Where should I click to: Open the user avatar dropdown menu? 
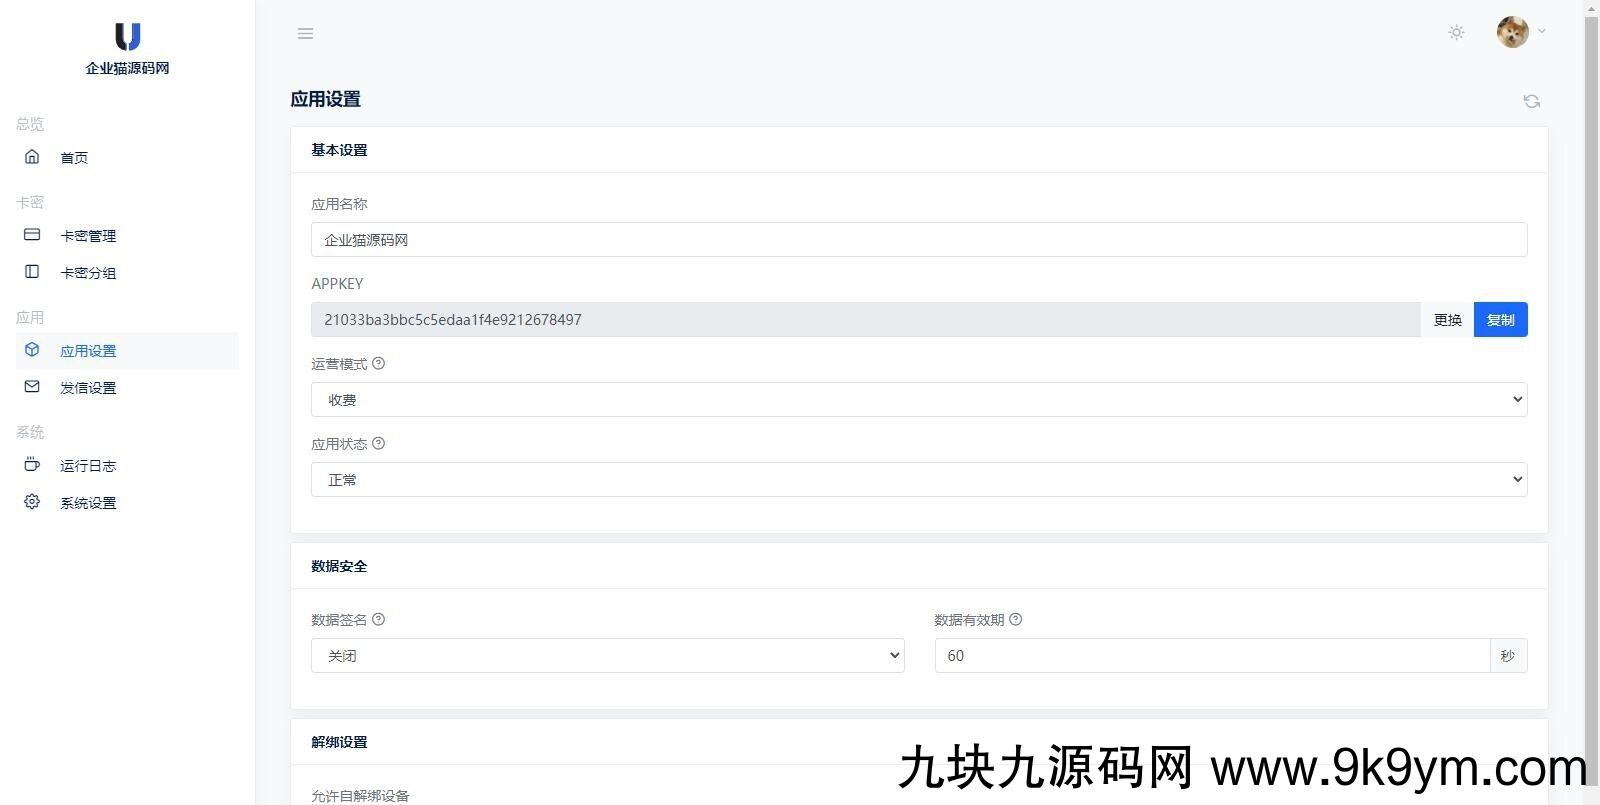pos(1521,32)
